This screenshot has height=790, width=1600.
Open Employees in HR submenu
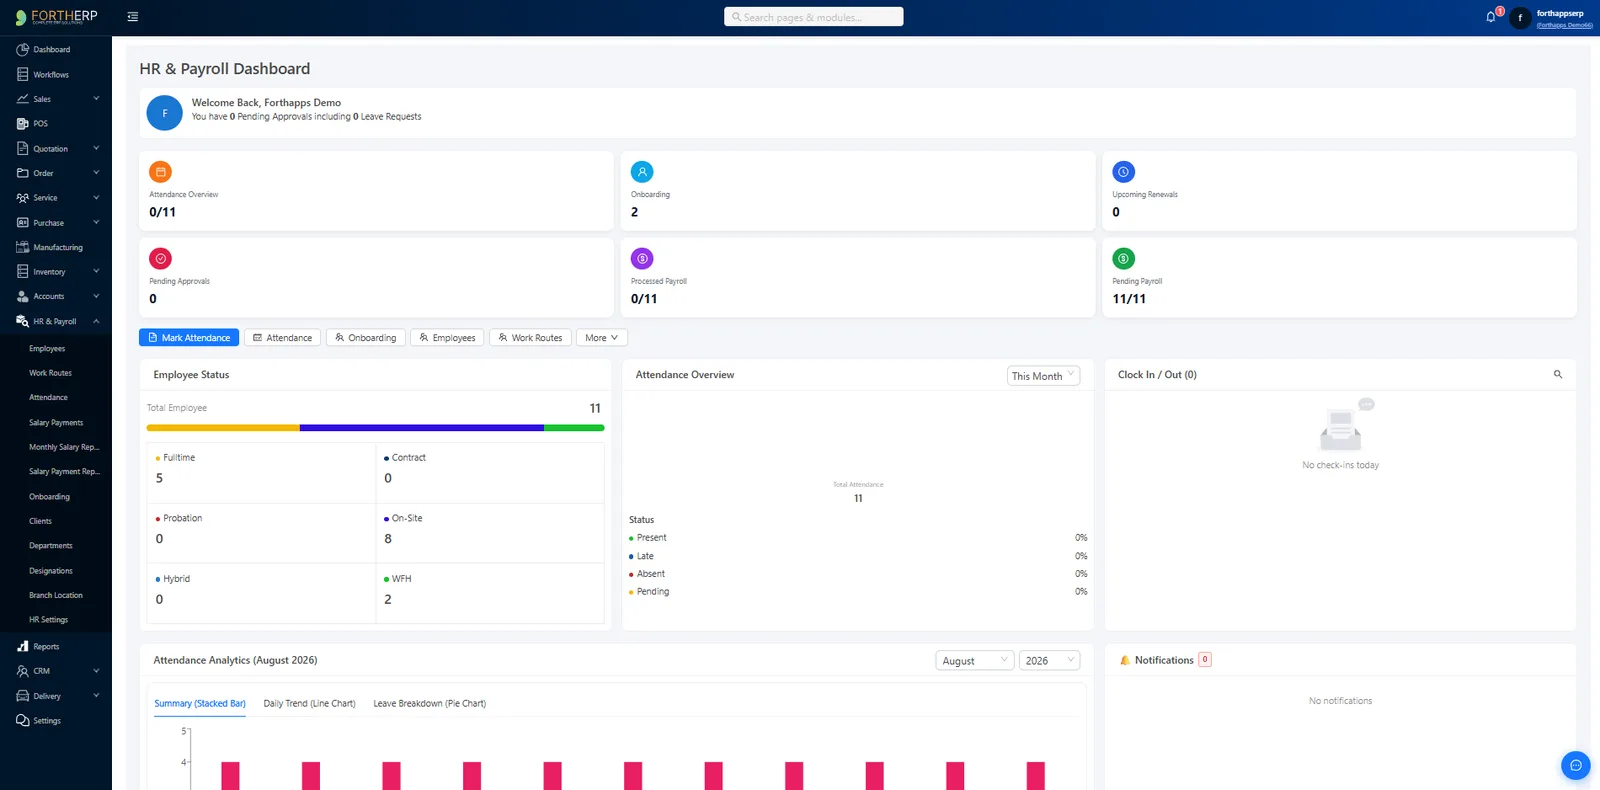(47, 349)
